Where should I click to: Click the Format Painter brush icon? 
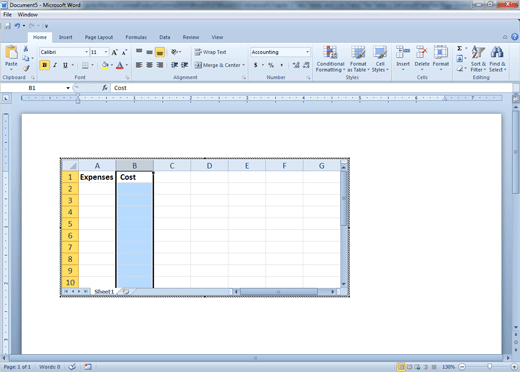pyautogui.click(x=26, y=68)
